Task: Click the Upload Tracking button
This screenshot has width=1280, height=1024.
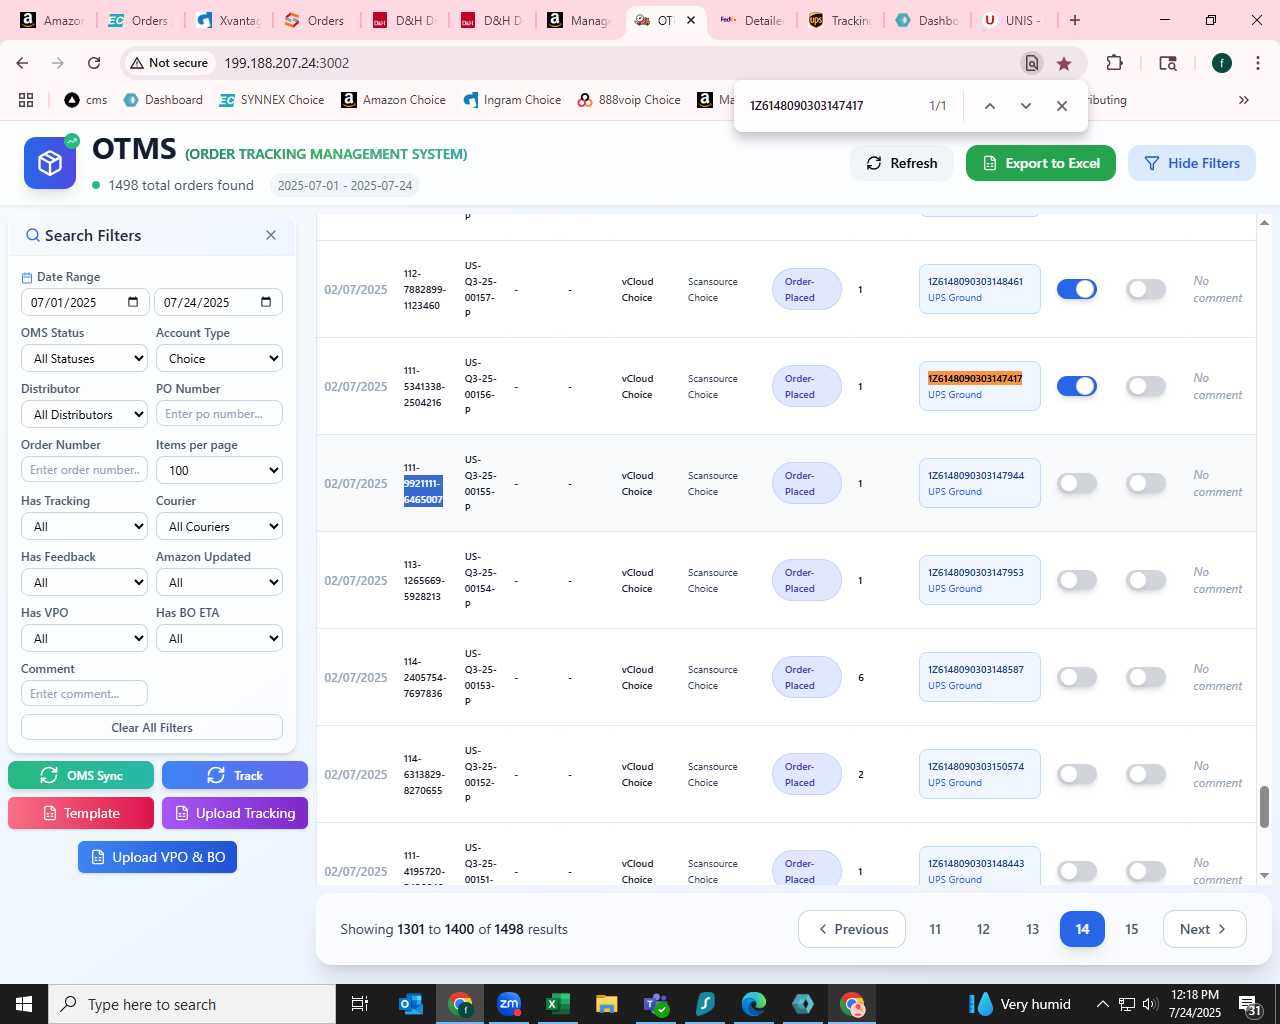Action: coord(235,813)
